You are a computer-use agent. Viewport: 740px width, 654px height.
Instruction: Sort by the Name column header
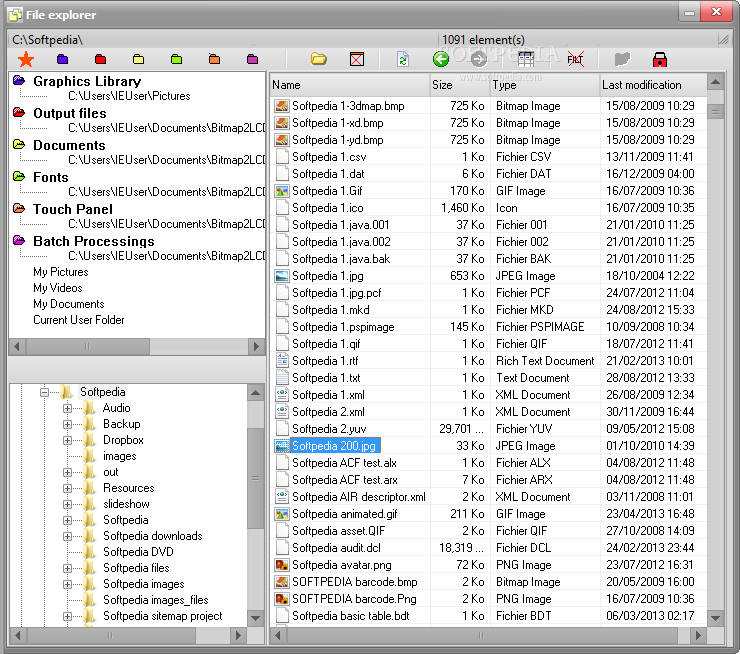coord(349,85)
